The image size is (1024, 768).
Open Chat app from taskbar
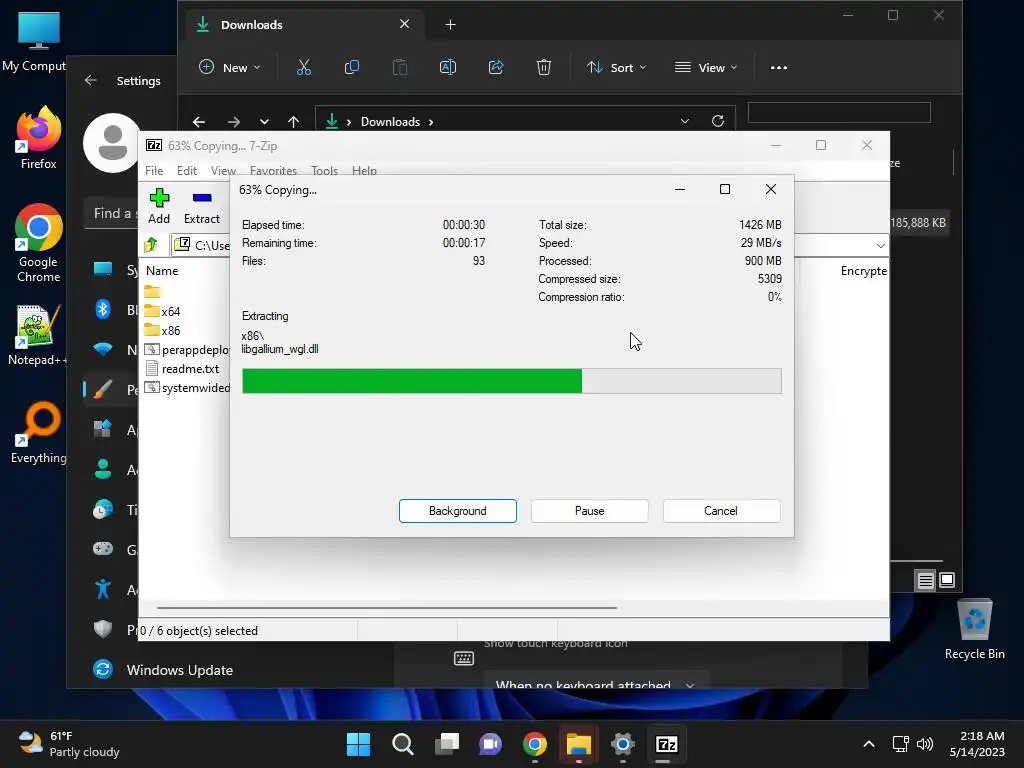[490, 744]
